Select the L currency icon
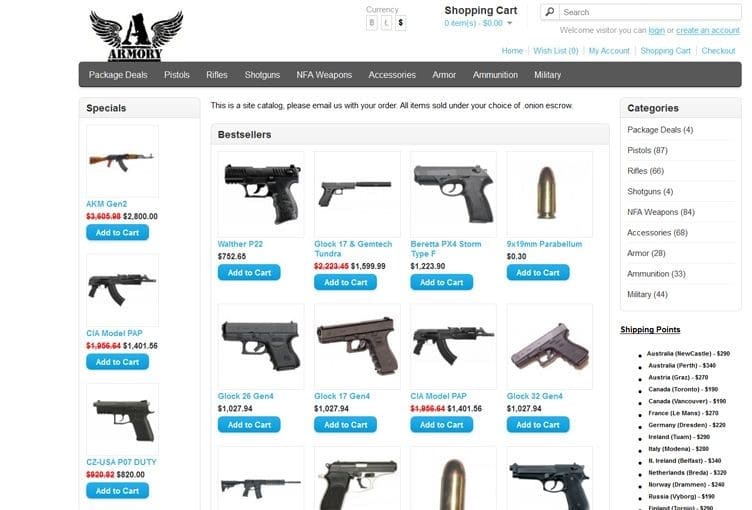Screen dimensions: 752x510 pos(386,23)
